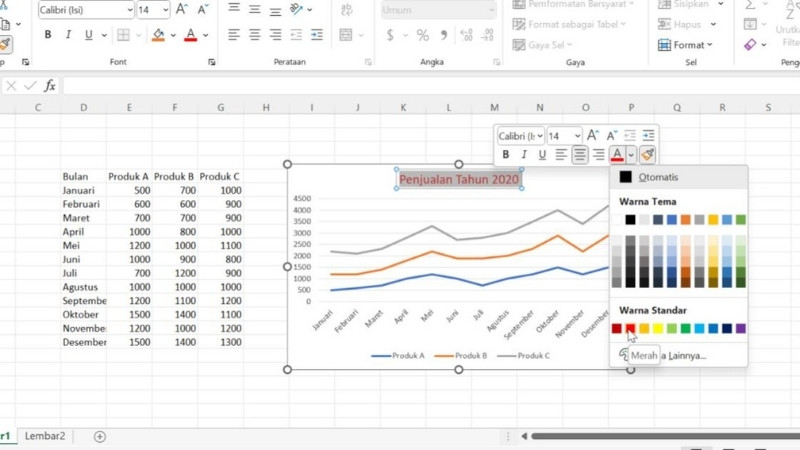Pick the purple standard color swatch
This screenshot has width=800, height=450.
(x=740, y=329)
